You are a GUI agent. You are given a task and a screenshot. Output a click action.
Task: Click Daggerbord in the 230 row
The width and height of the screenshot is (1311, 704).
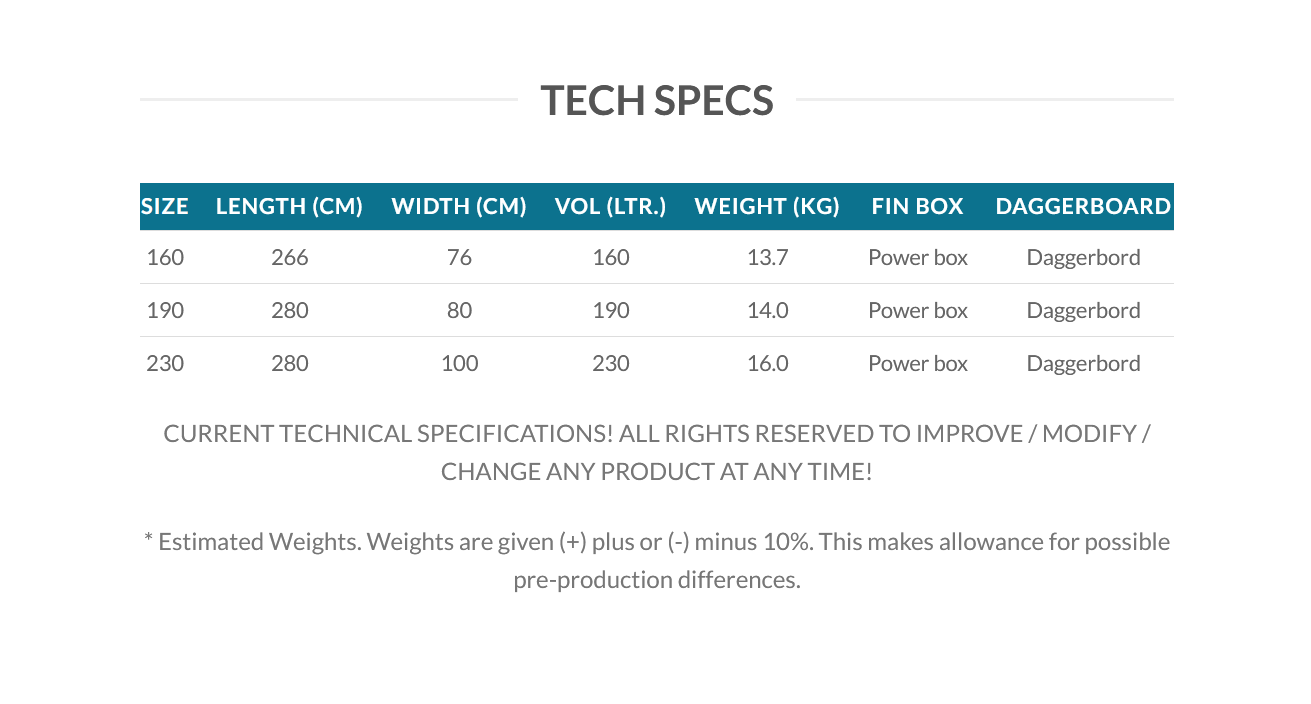pyautogui.click(x=1084, y=363)
